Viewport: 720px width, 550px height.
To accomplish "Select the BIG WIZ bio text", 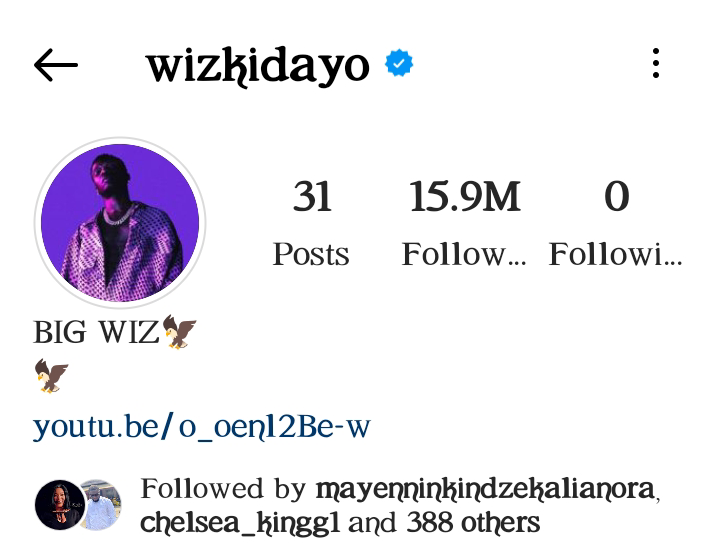I will (96, 332).
